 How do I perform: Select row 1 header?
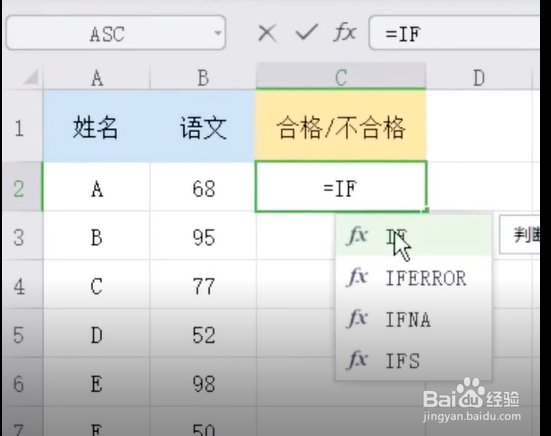click(22, 127)
